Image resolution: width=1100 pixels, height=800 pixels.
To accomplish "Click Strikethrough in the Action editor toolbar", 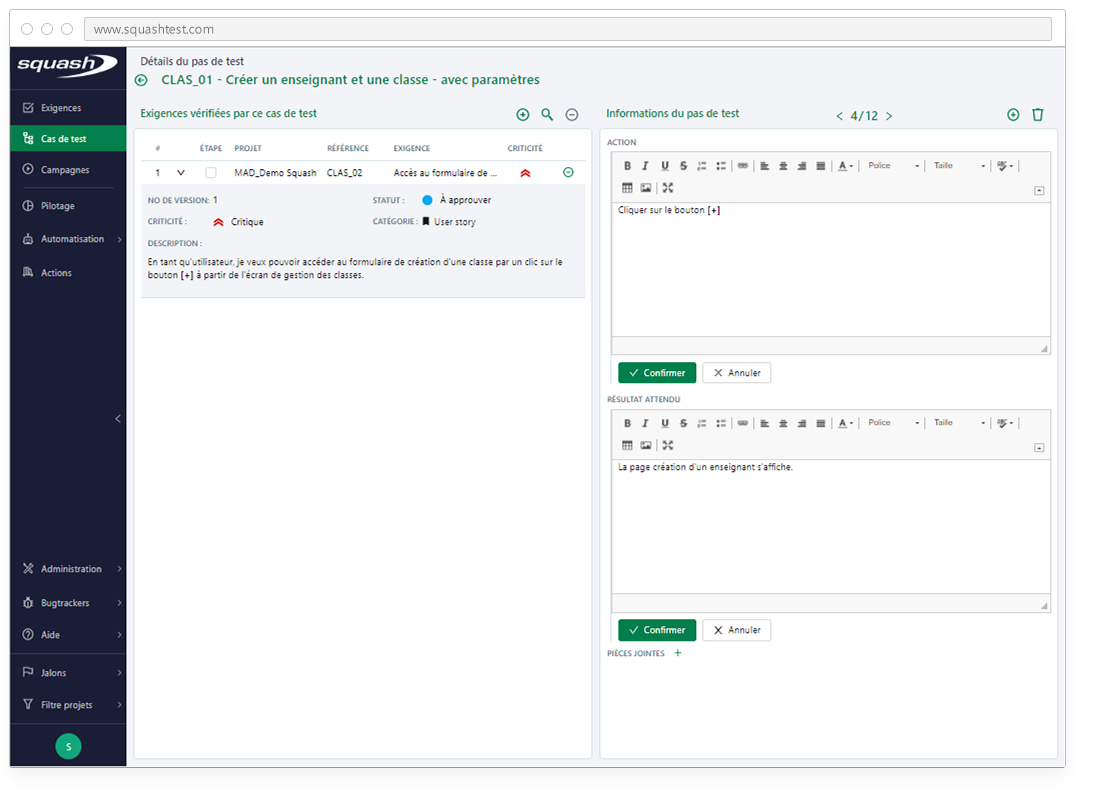I will tap(683, 166).
